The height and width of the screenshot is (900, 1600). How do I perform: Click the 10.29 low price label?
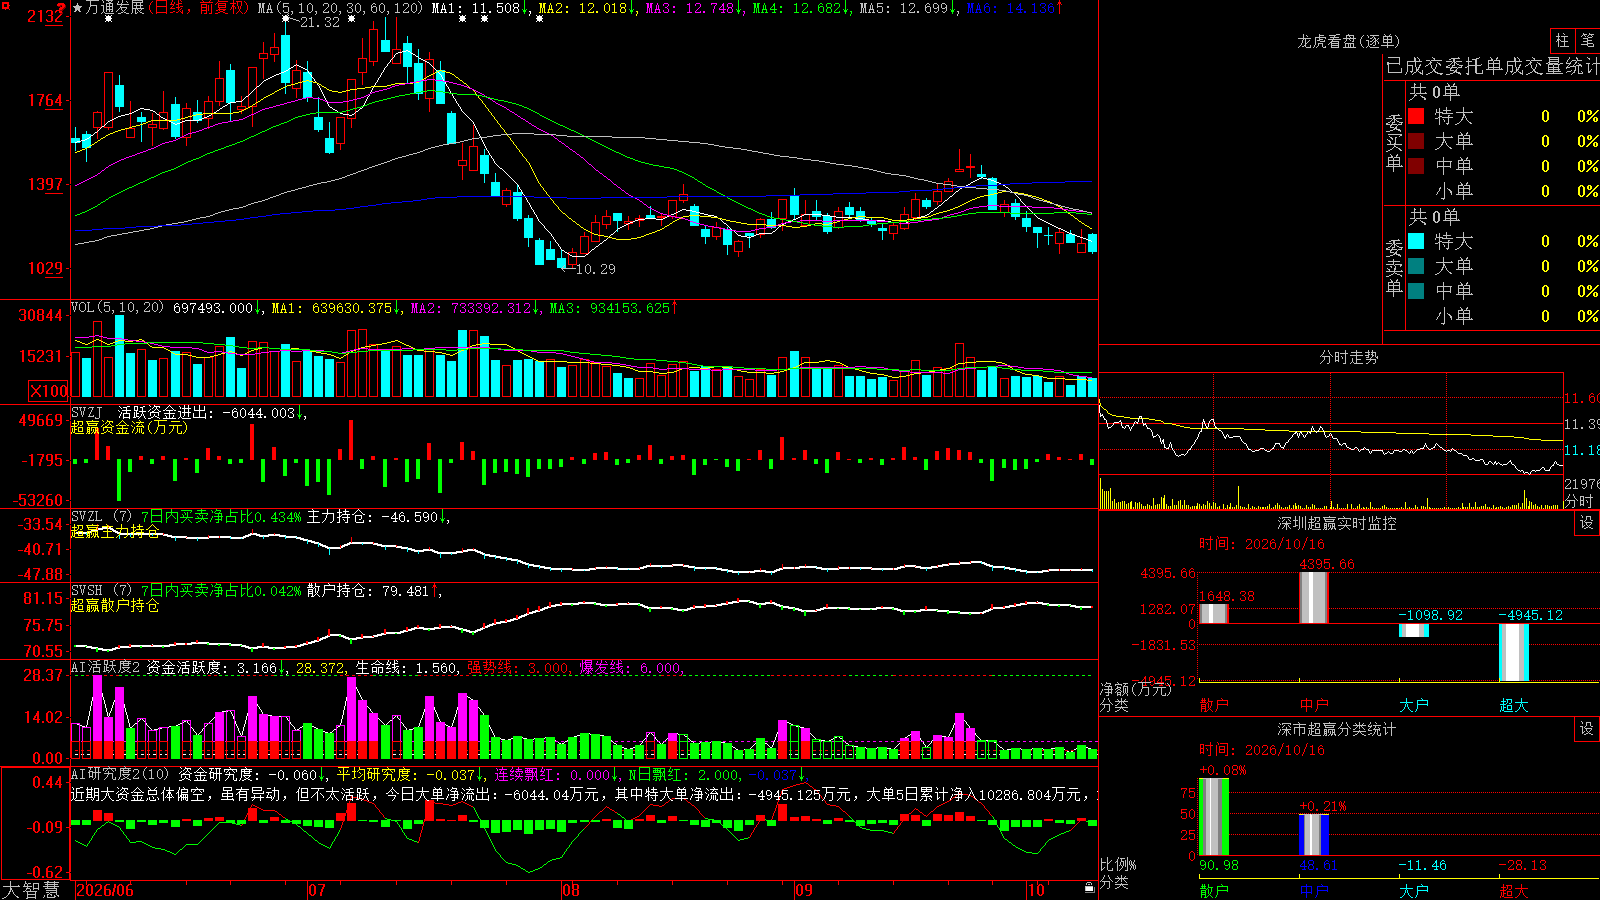596,269
